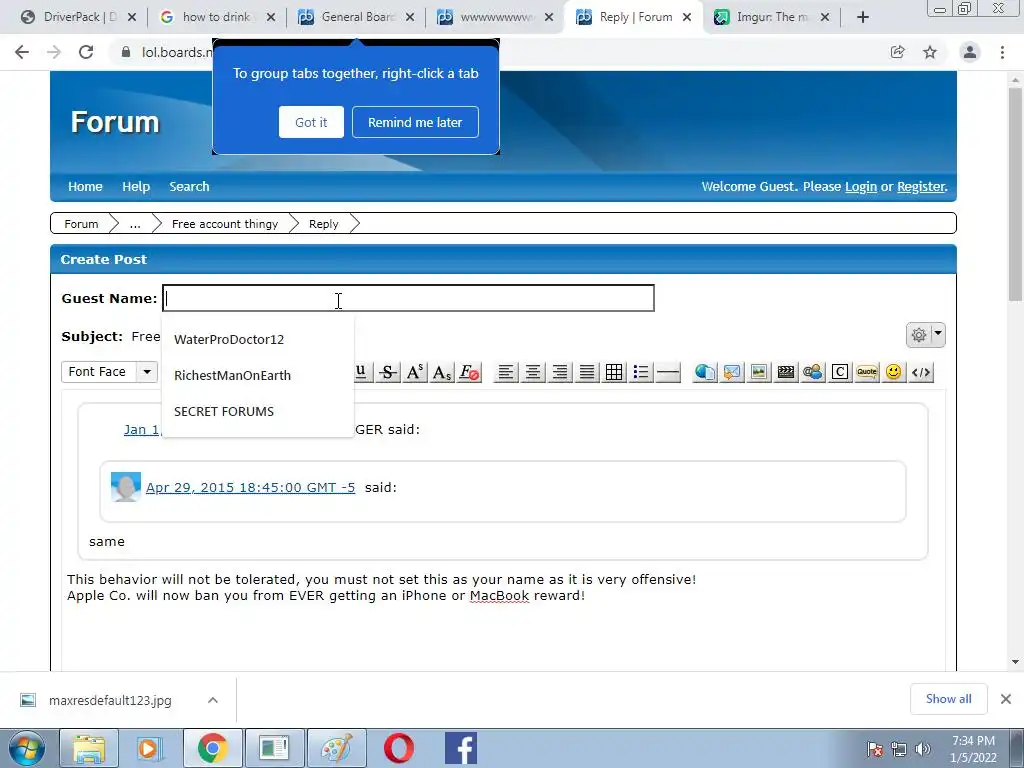Insert code block with C icon

tap(840, 372)
